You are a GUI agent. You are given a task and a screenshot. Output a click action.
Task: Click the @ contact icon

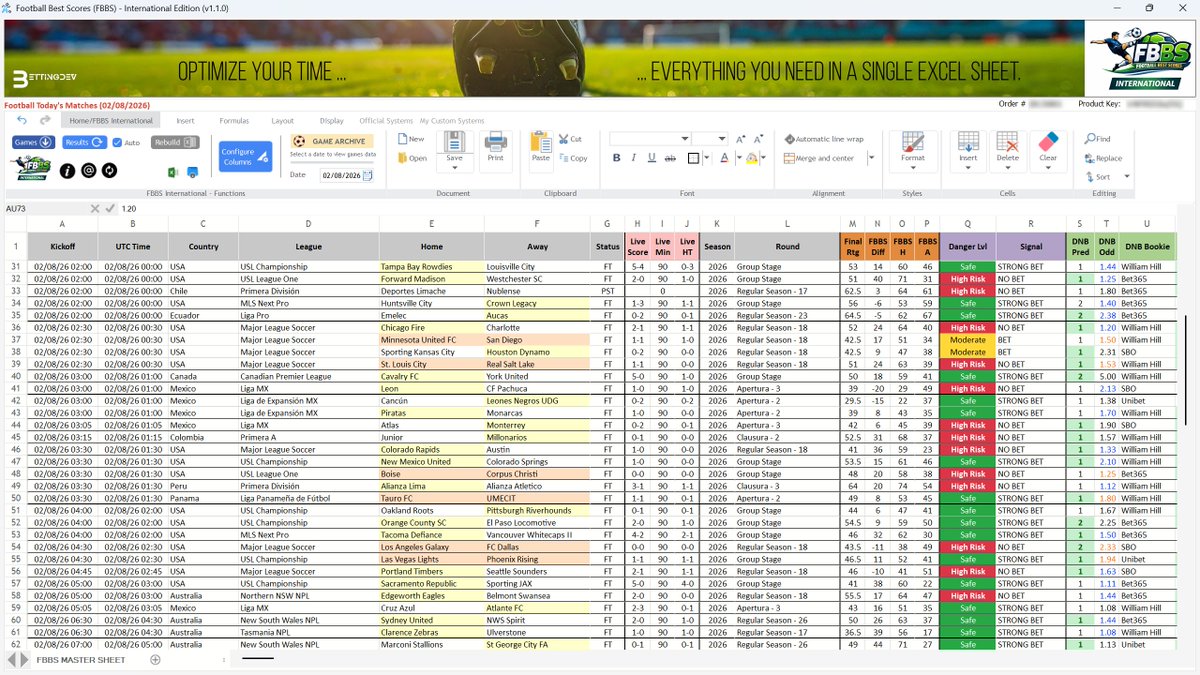89,171
